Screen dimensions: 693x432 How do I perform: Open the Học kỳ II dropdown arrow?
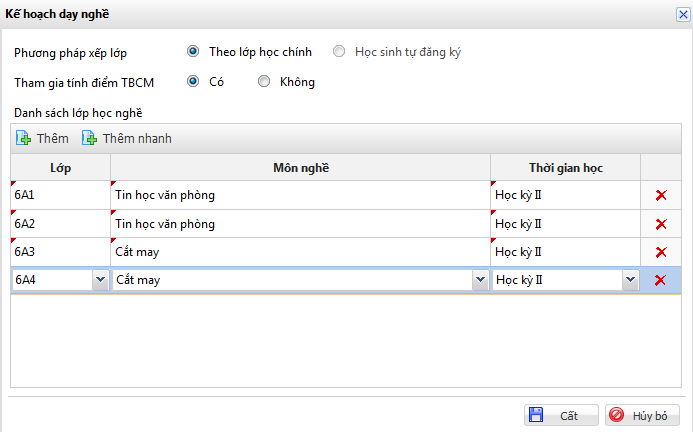point(630,281)
